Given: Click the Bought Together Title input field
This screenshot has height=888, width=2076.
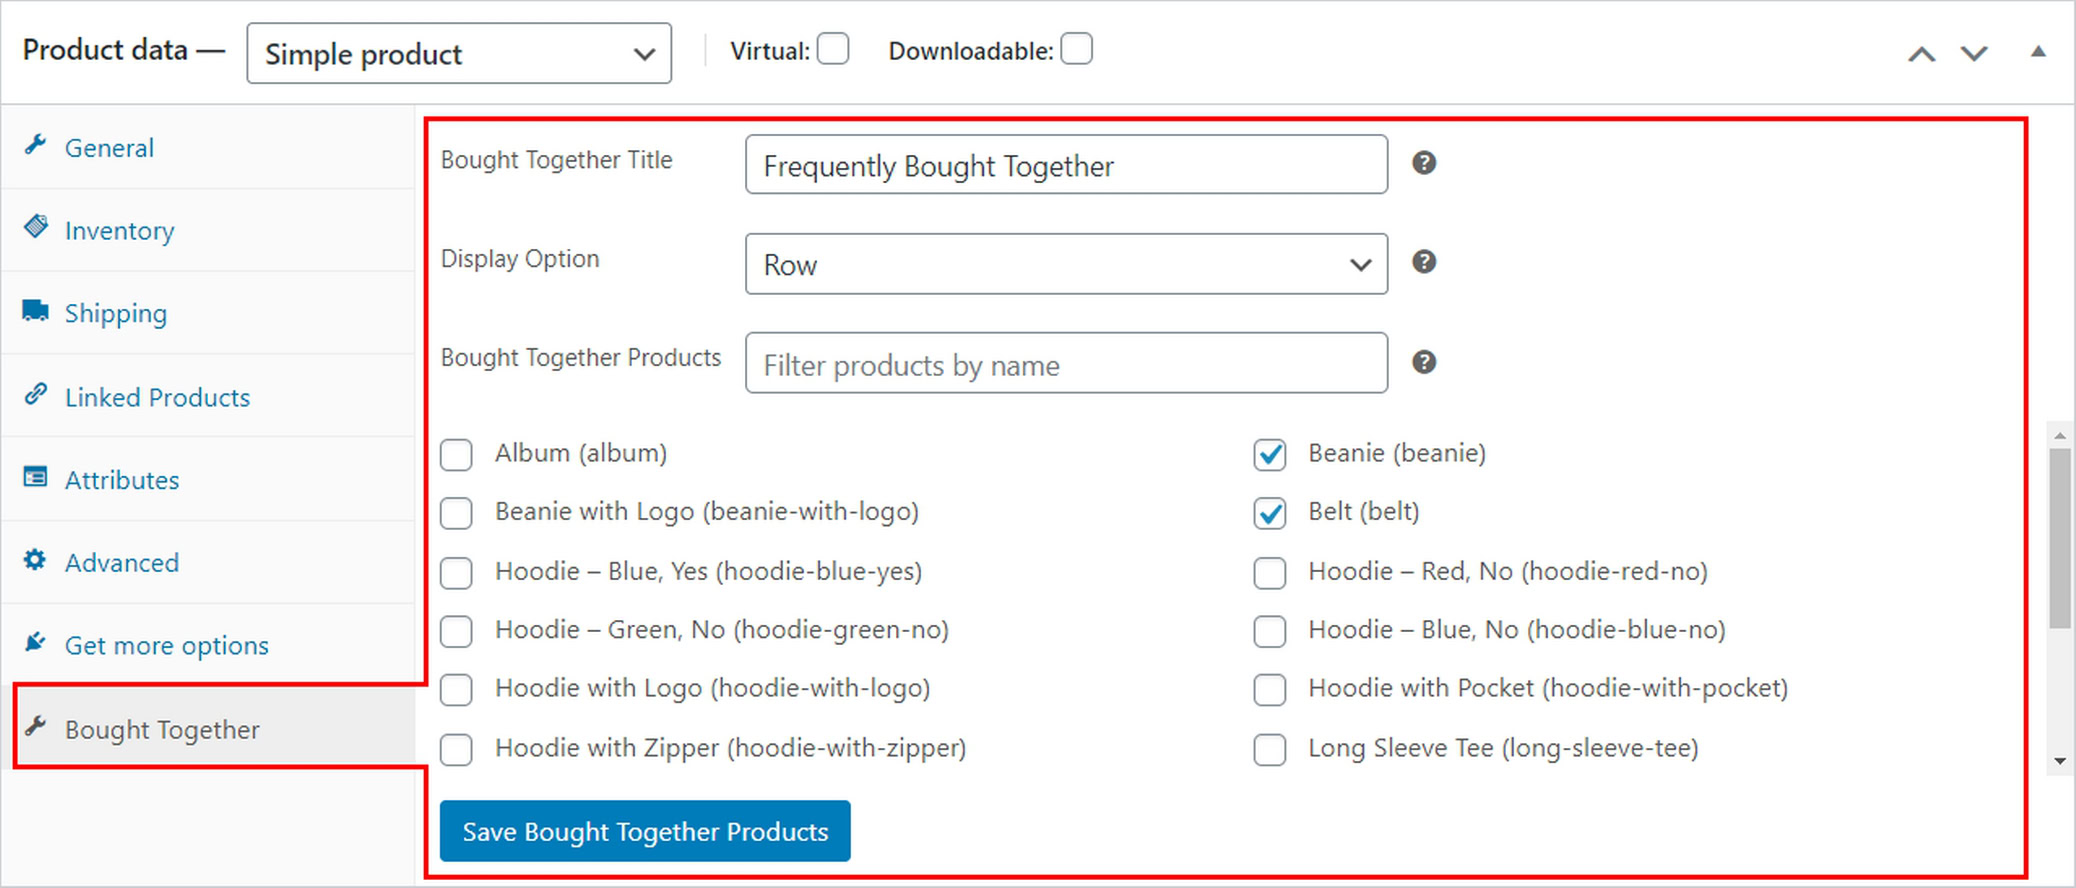Looking at the screenshot, I should (1066, 164).
